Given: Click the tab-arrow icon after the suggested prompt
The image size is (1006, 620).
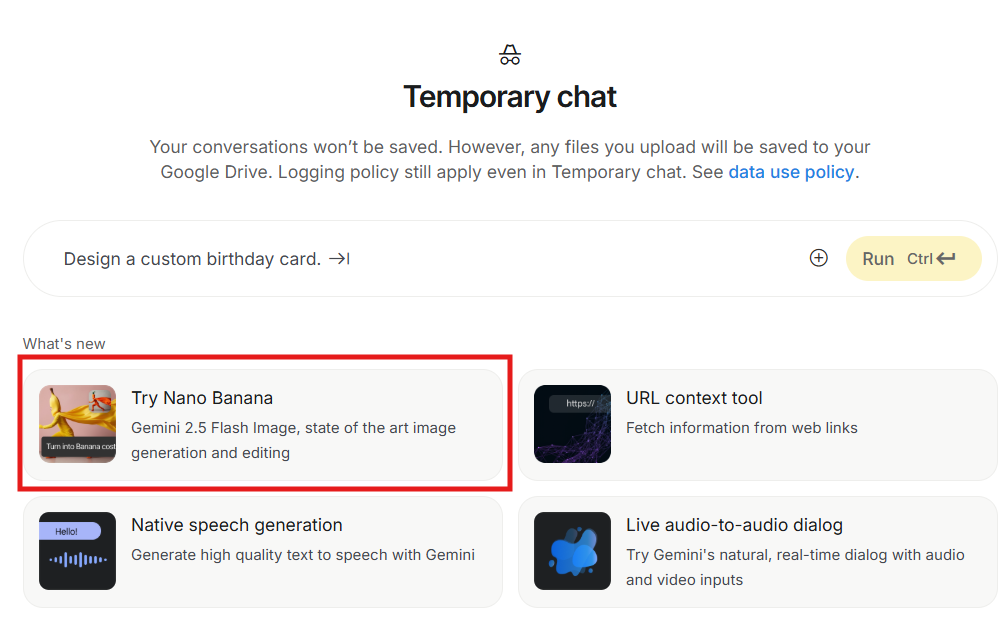Looking at the screenshot, I should click(340, 259).
